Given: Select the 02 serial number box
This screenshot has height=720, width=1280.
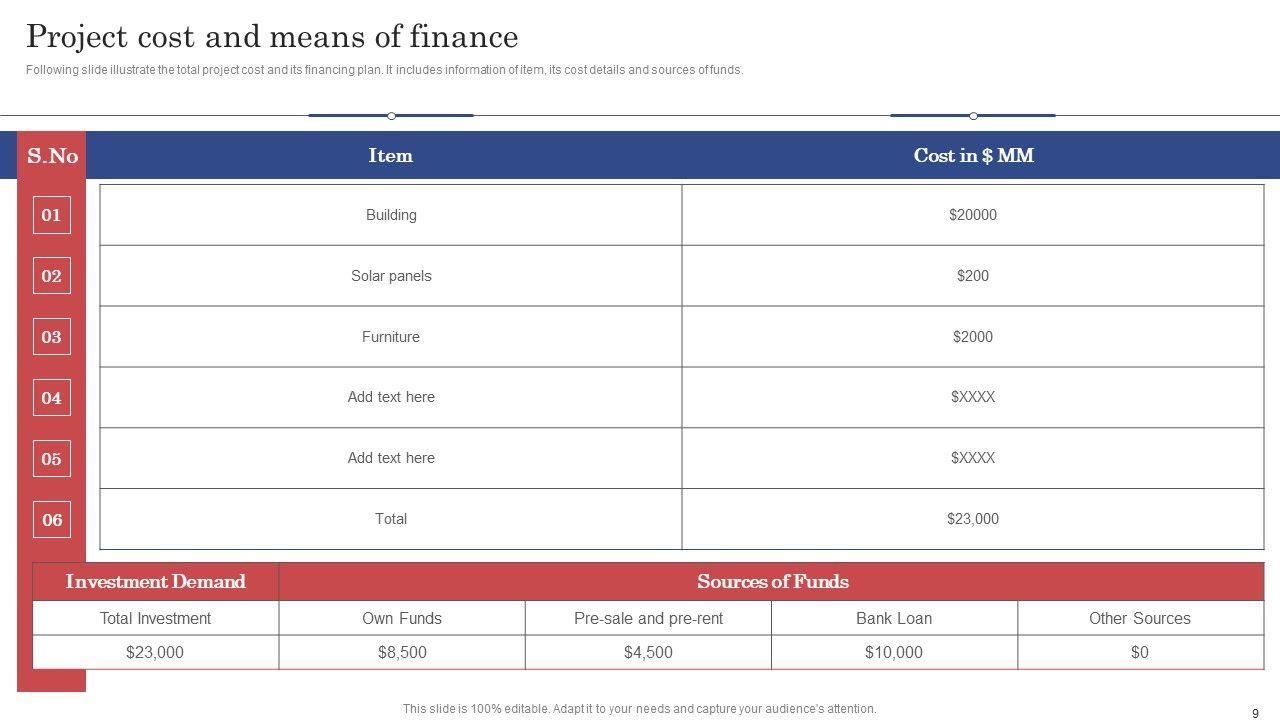Looking at the screenshot, I should (51, 276).
